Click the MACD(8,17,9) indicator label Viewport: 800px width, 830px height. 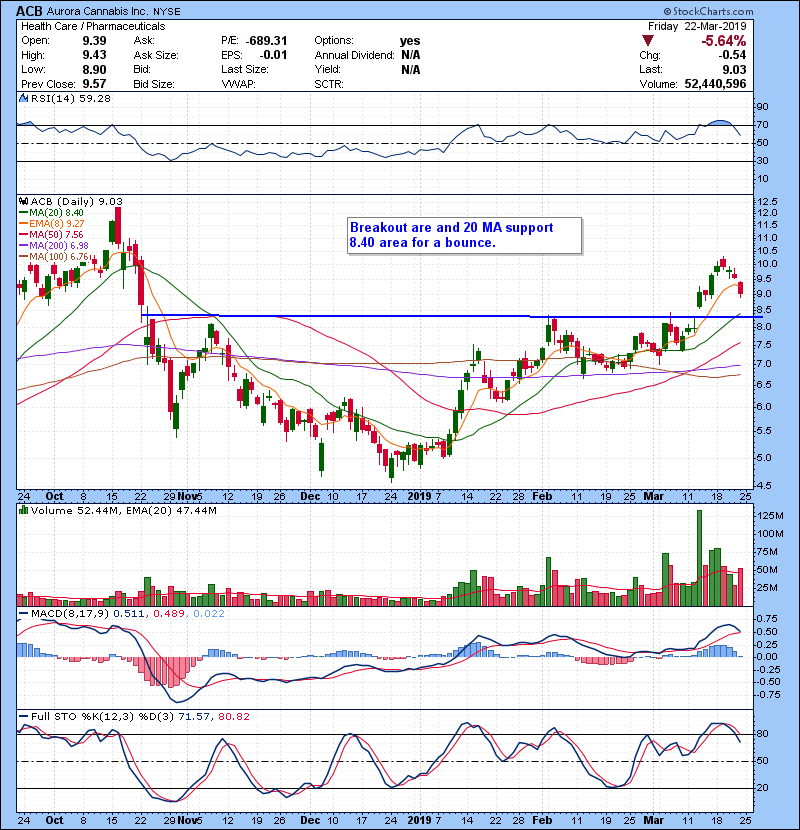(x=70, y=614)
